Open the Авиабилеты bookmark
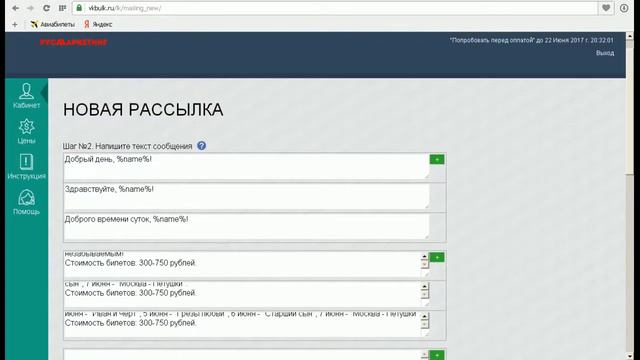The width and height of the screenshot is (640, 360). coord(53,24)
